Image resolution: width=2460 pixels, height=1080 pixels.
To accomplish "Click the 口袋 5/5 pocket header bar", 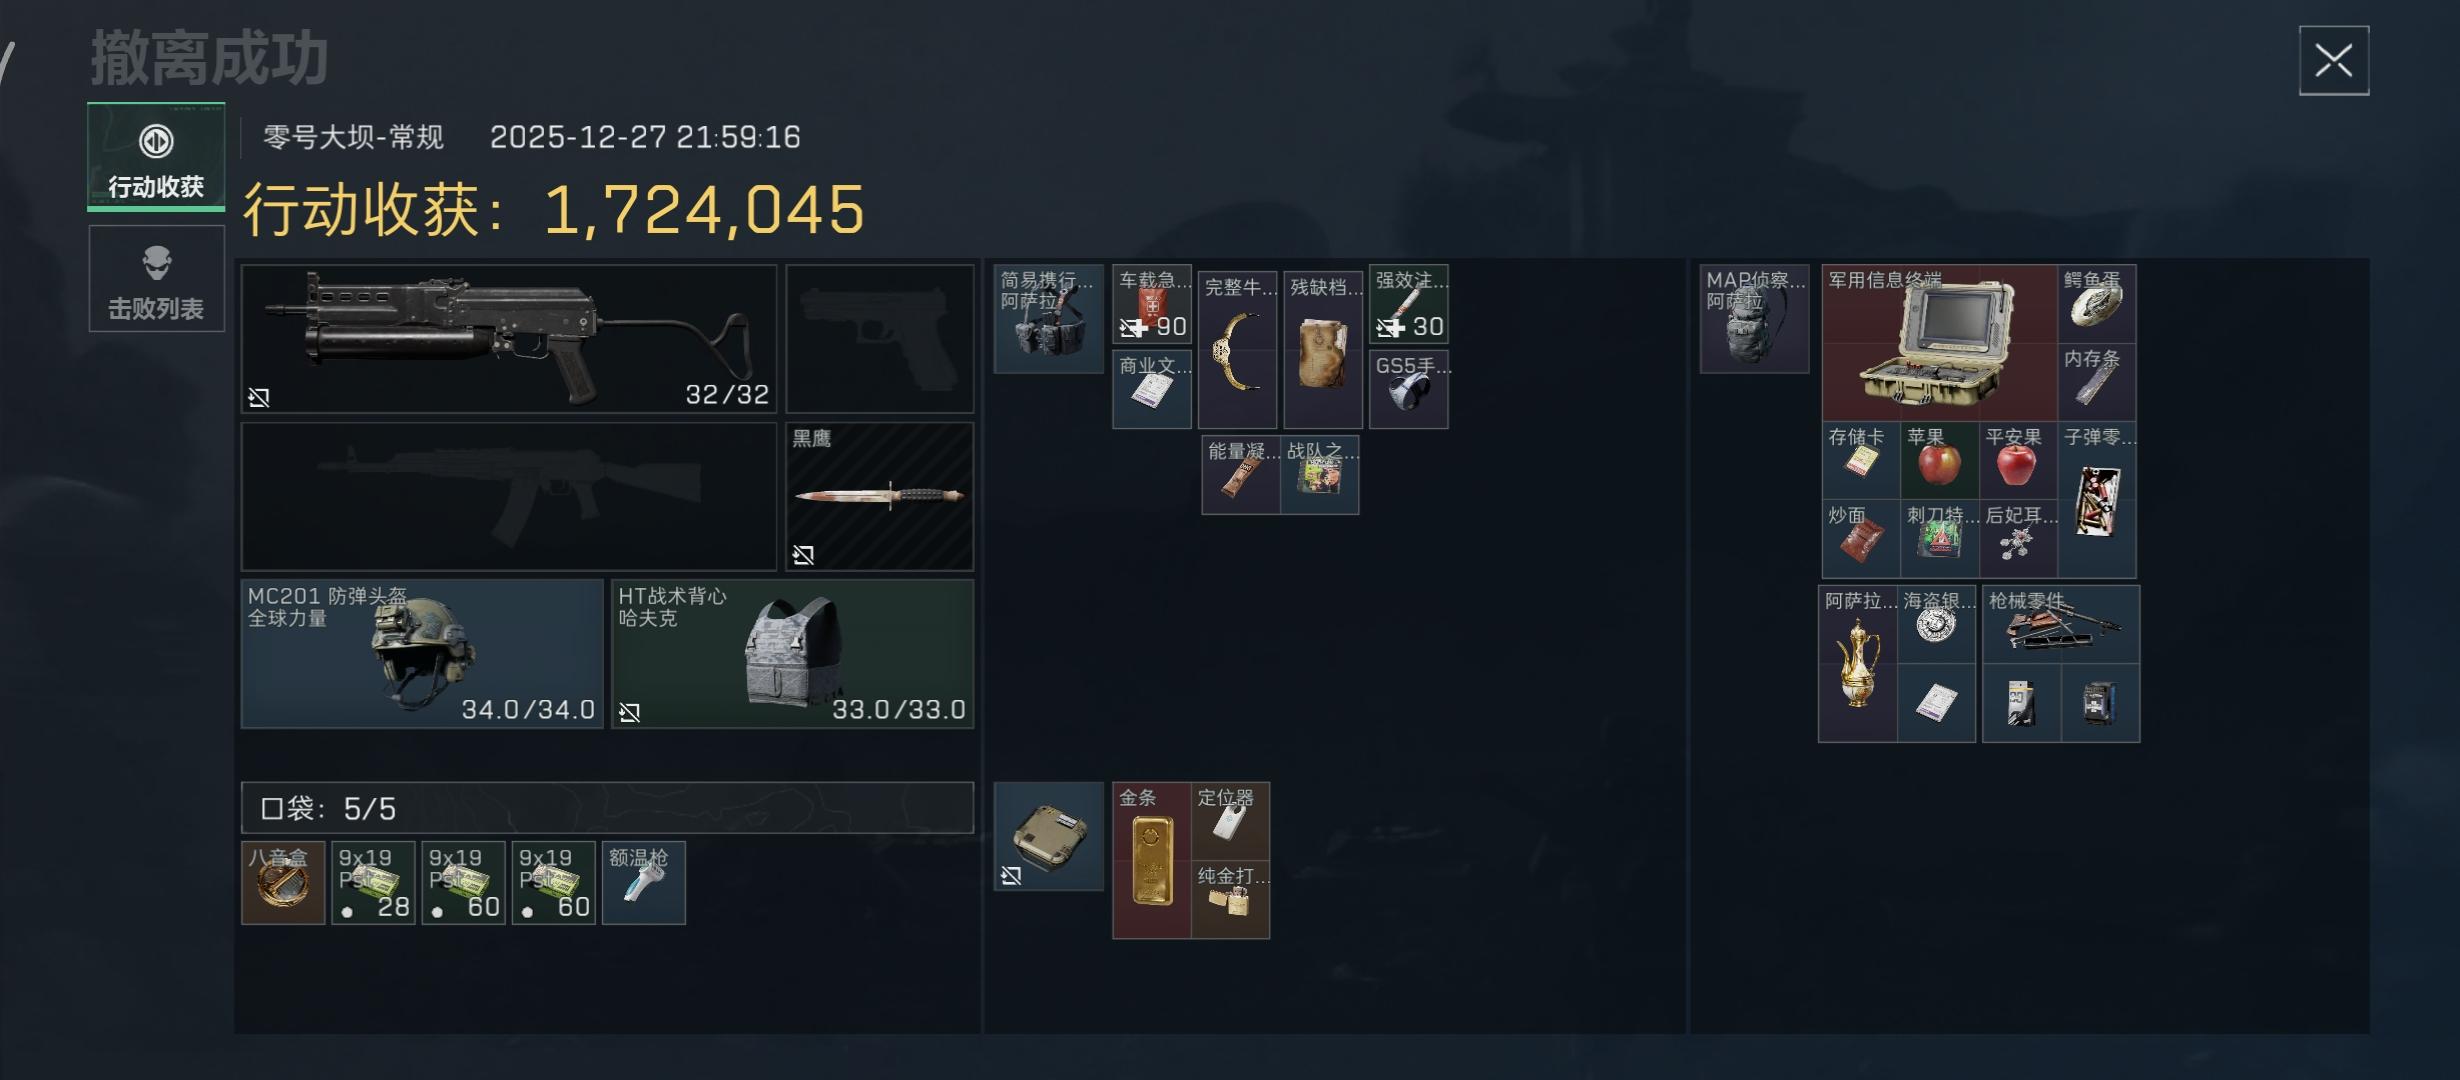I will tap(607, 808).
